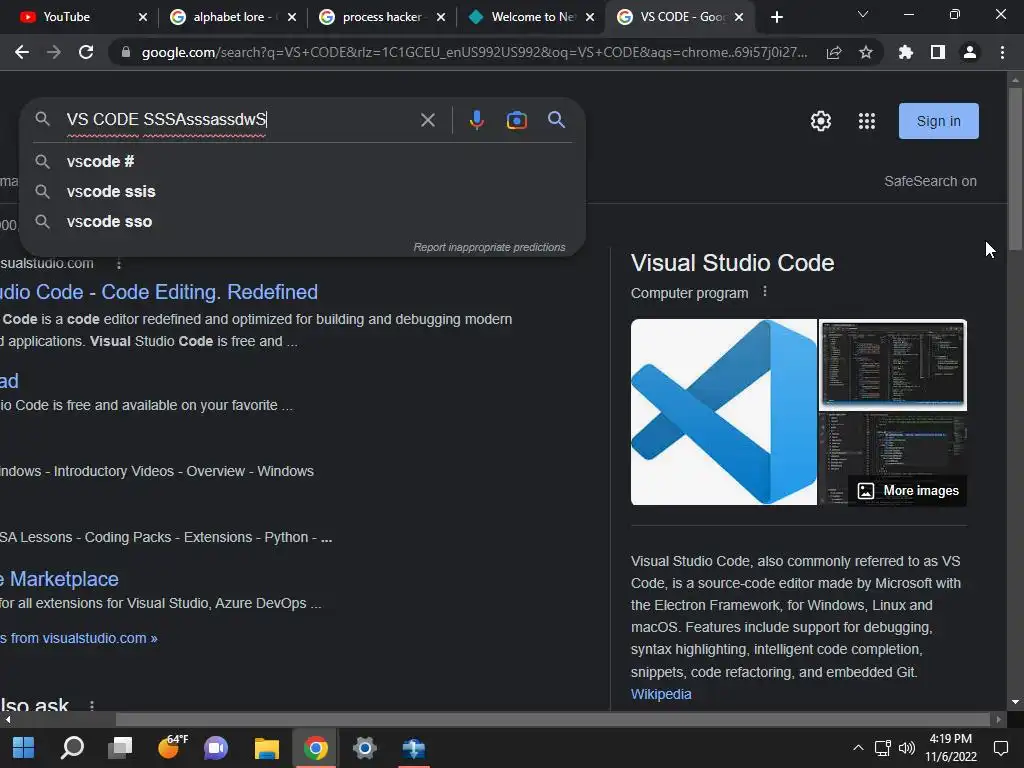Click the Chrome taskbar icon

pos(315,748)
